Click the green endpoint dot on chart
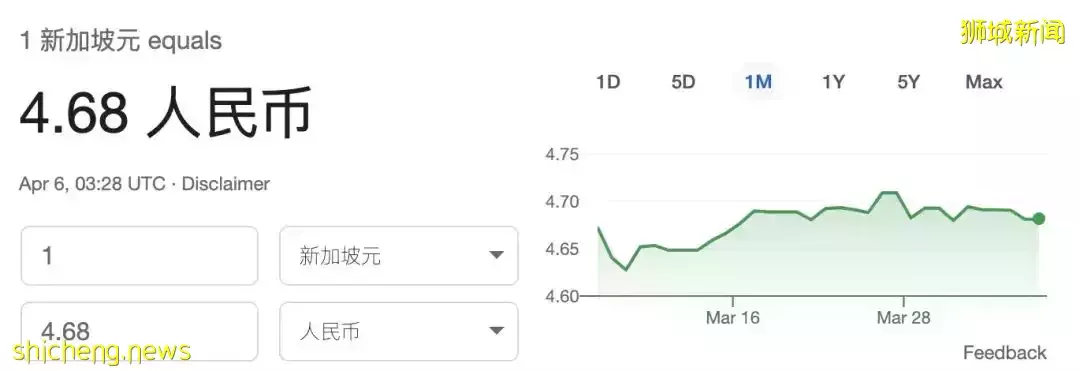Screen dimensions: 1080x371 1039,219
